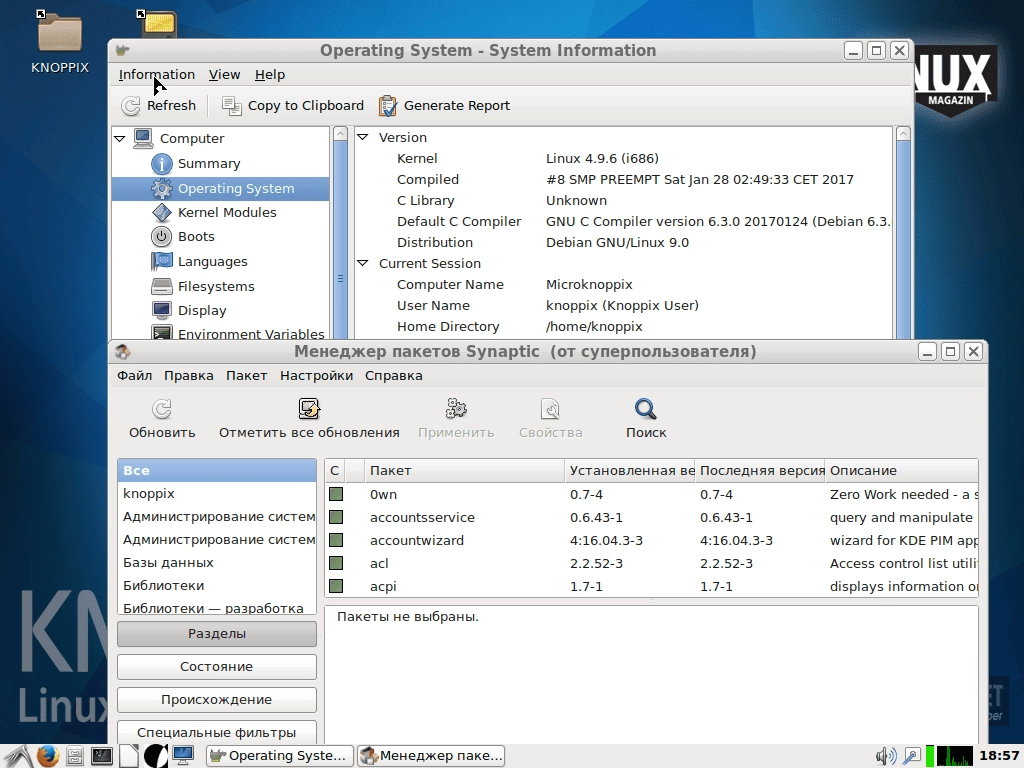Open the Настройки menu

316,376
